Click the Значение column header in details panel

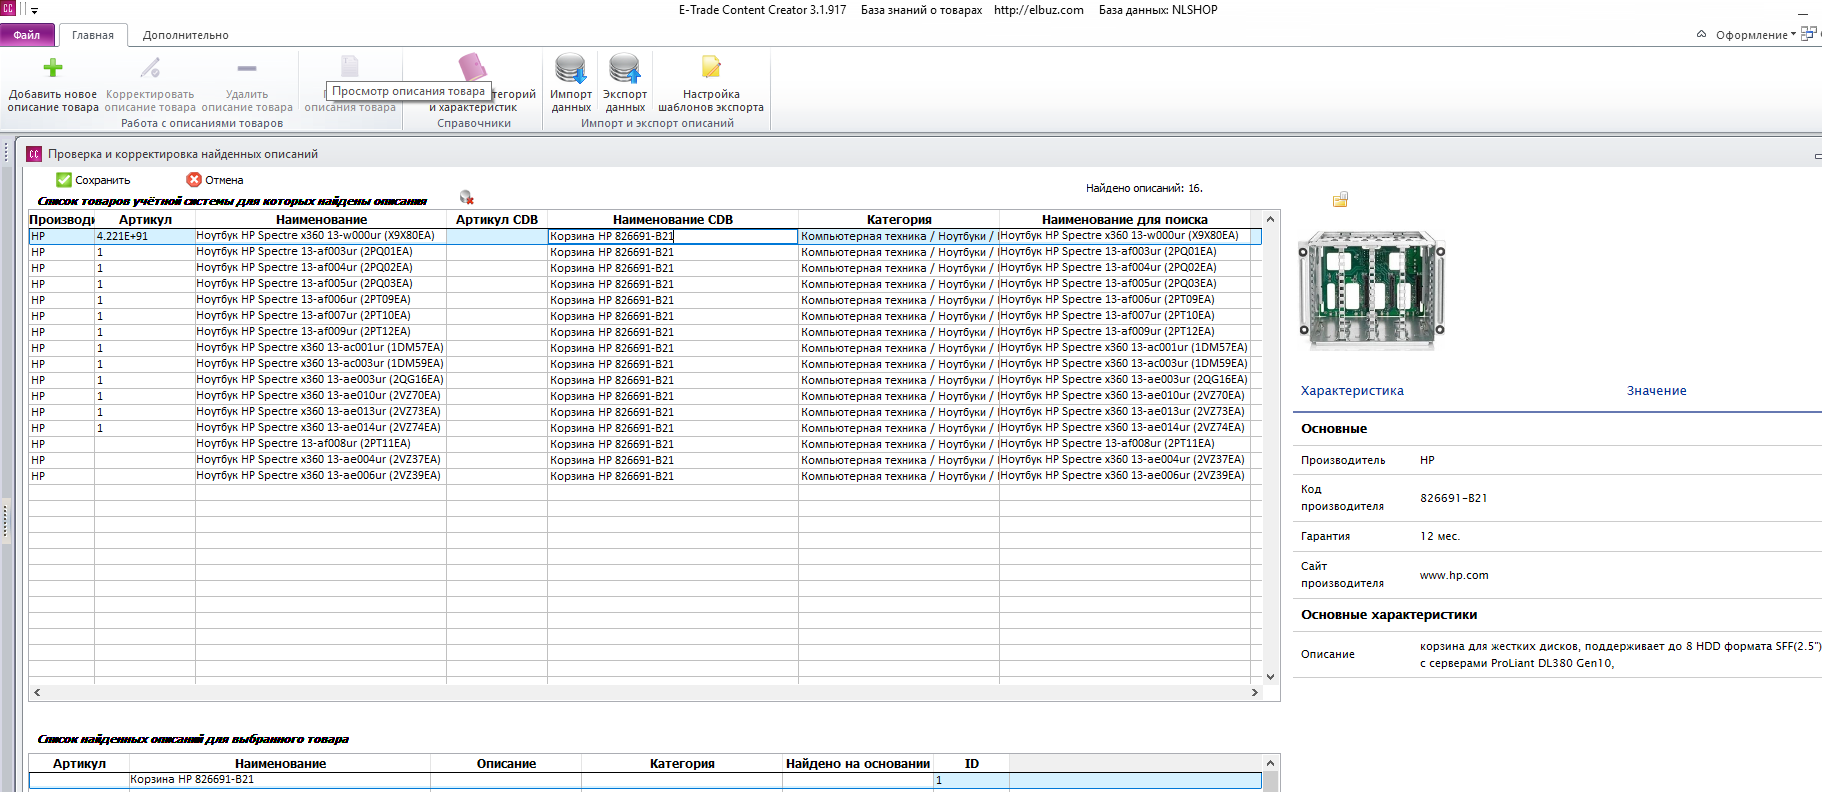[x=1656, y=391]
